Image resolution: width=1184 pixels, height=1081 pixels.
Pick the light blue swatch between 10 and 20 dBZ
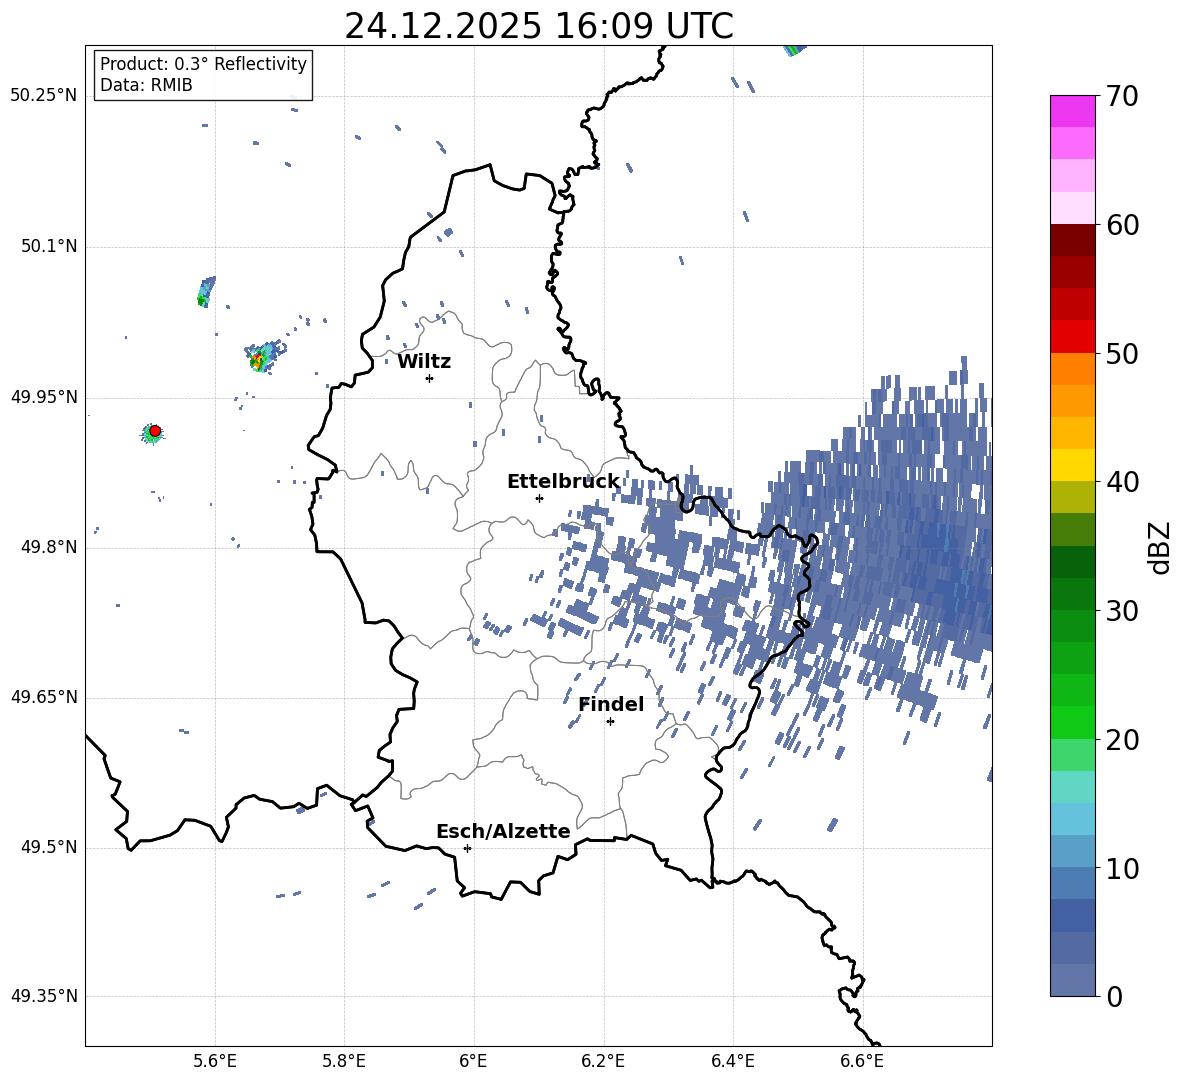1072,819
